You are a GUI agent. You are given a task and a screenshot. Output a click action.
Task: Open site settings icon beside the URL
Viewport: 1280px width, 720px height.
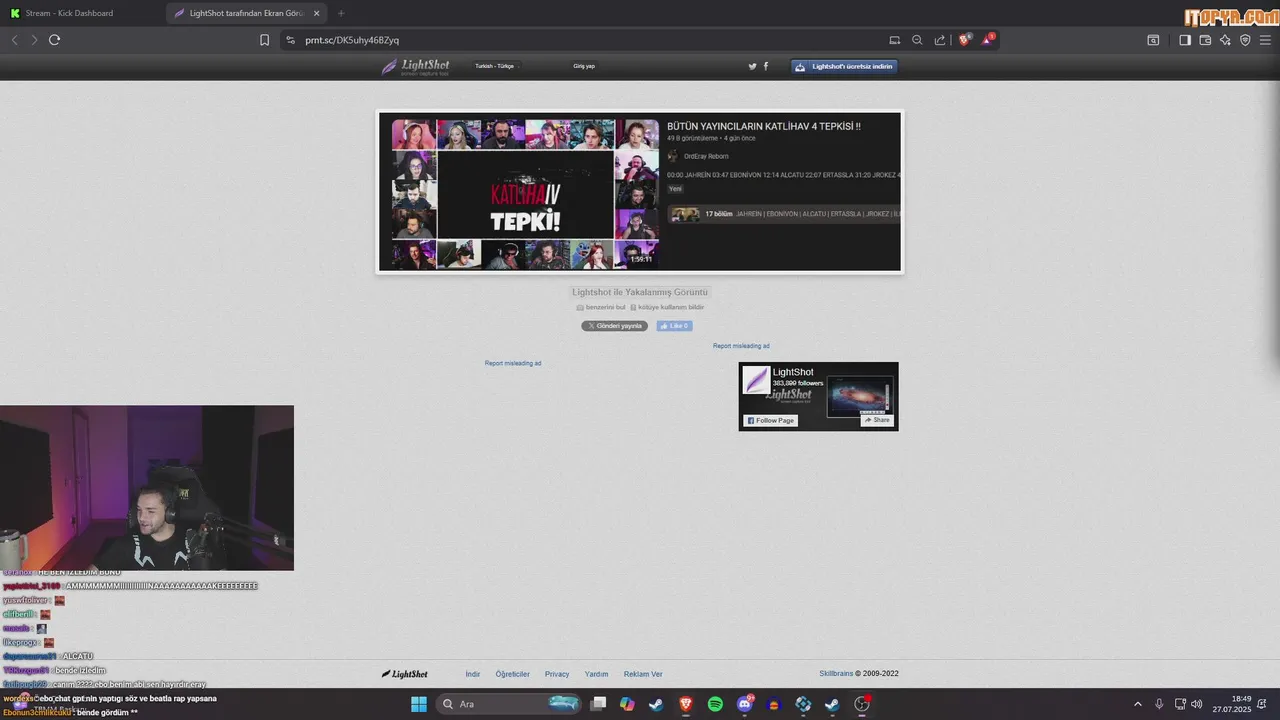[x=290, y=40]
